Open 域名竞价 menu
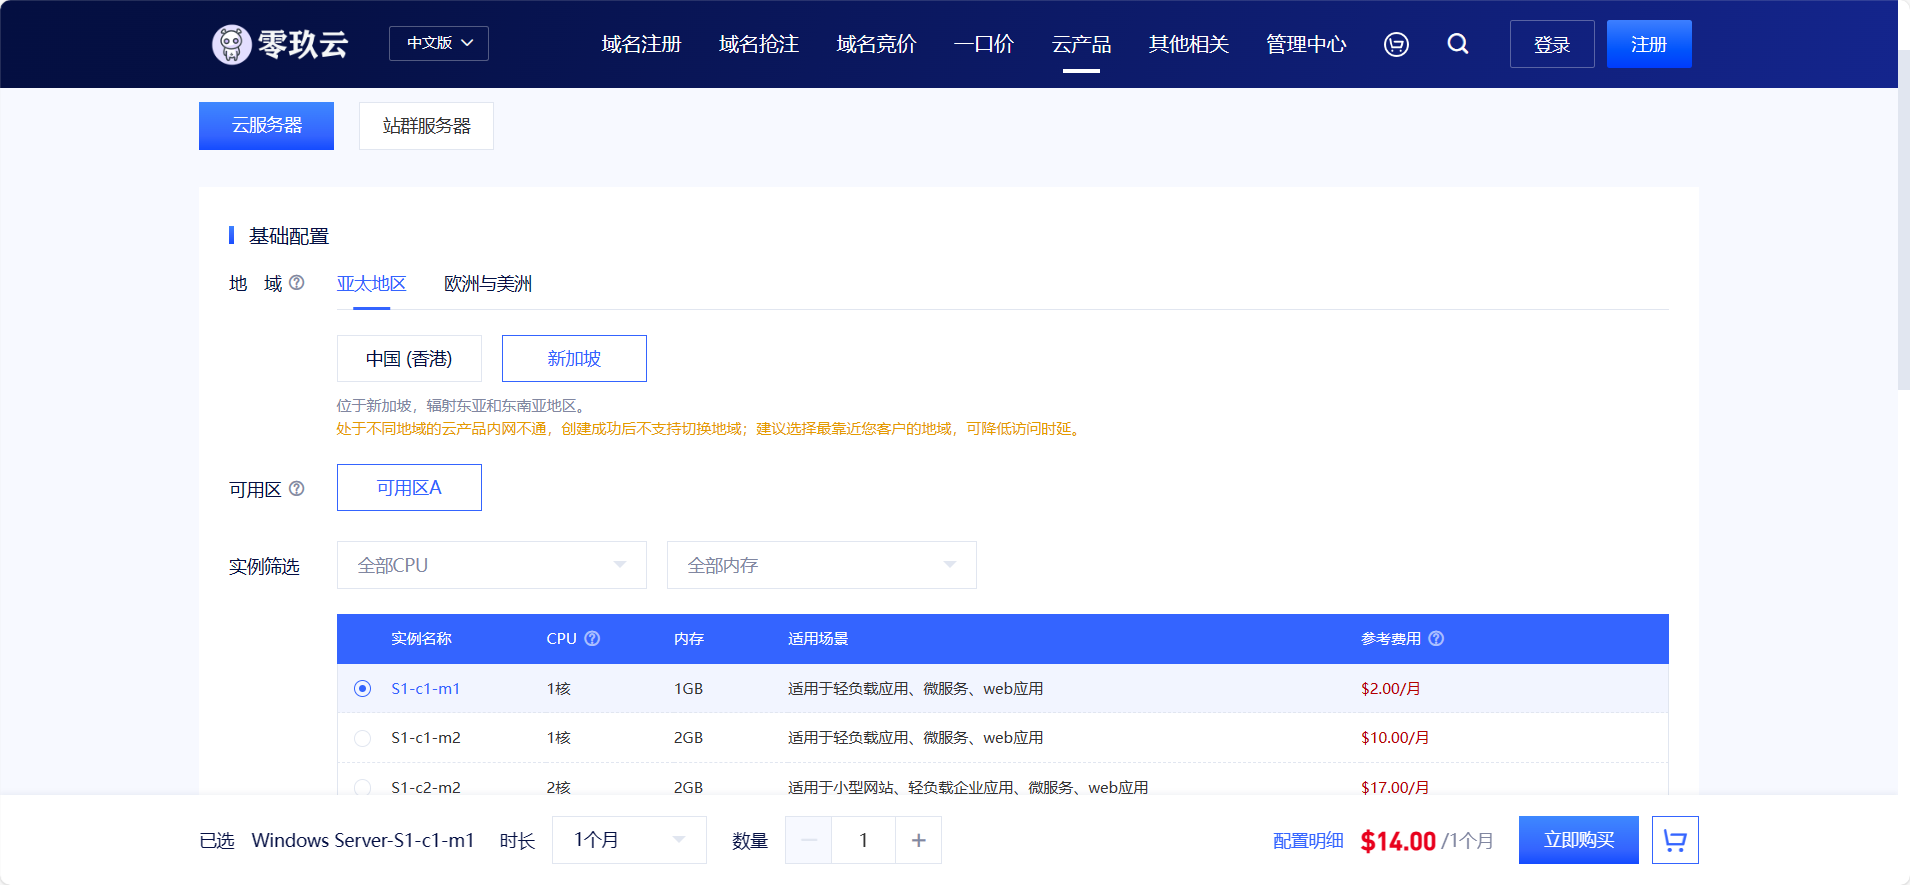Image resolution: width=1910 pixels, height=885 pixels. (876, 44)
